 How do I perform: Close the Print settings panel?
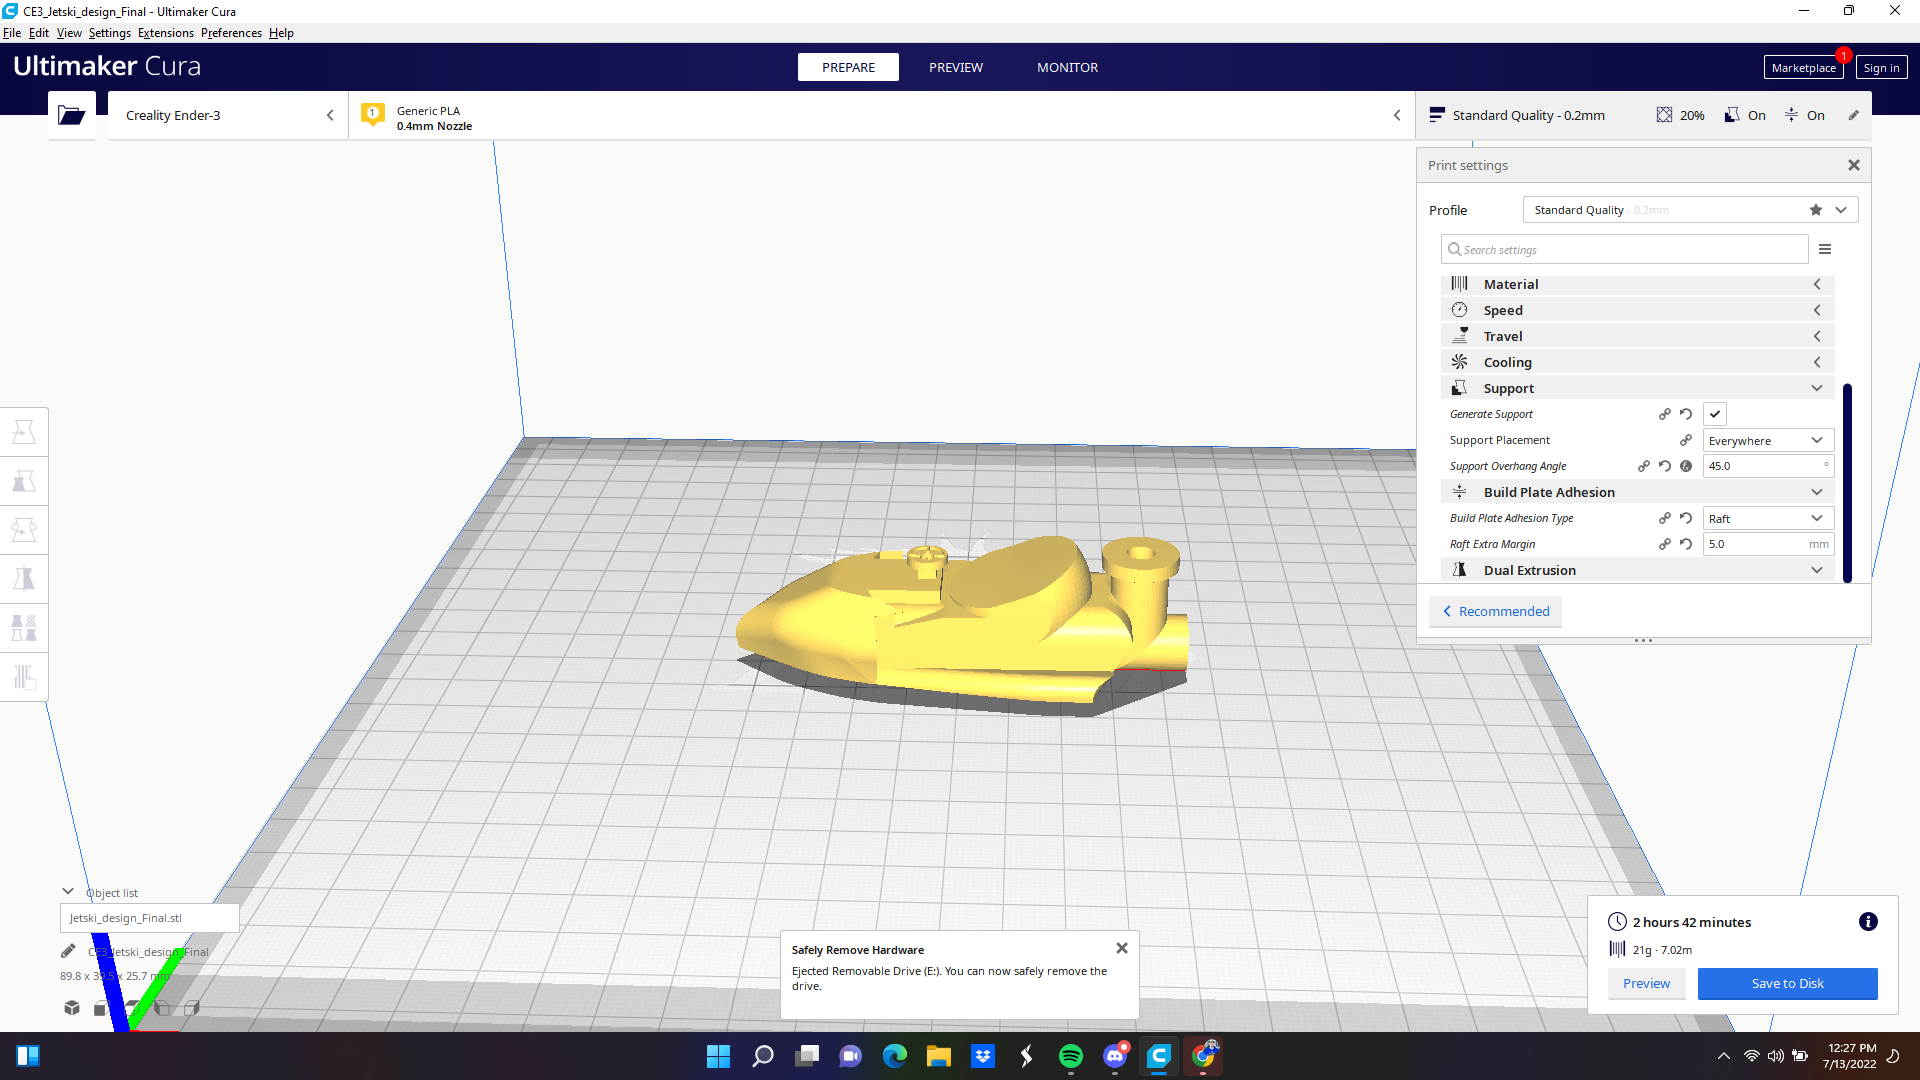tap(1854, 165)
